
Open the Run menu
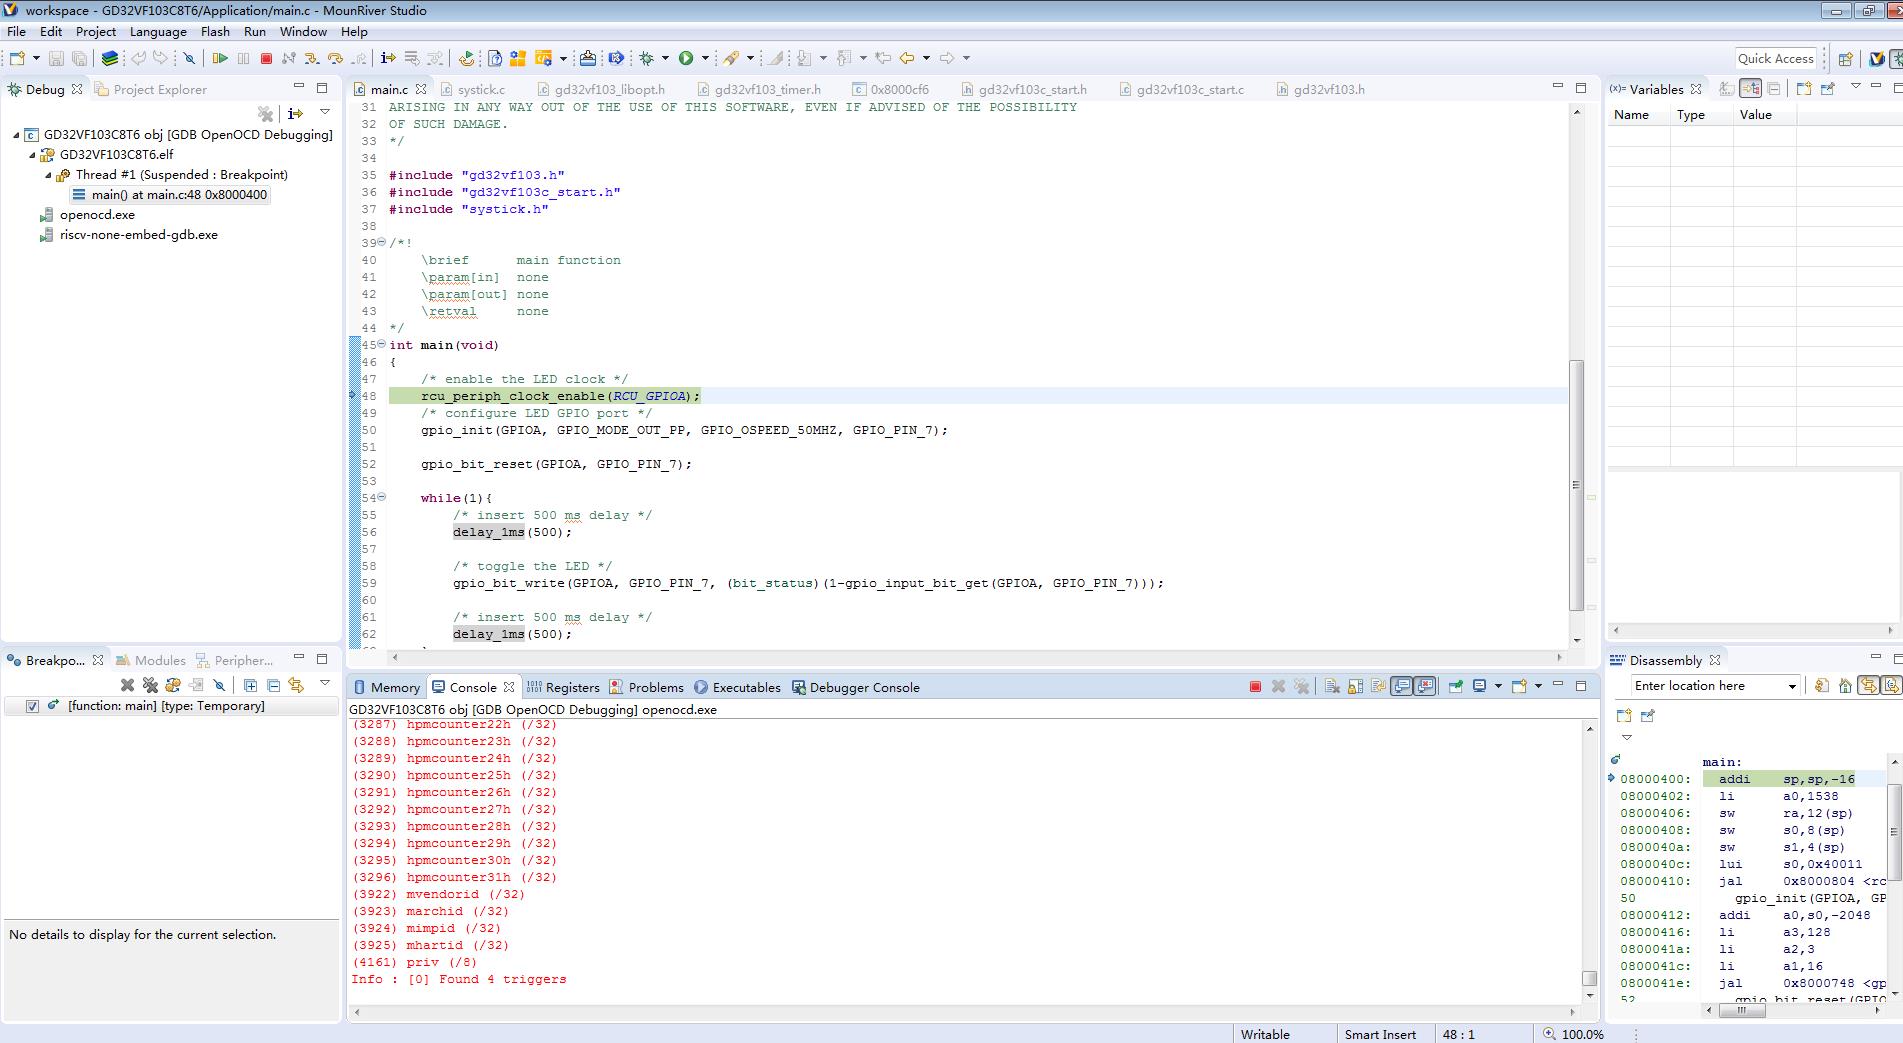pyautogui.click(x=255, y=31)
